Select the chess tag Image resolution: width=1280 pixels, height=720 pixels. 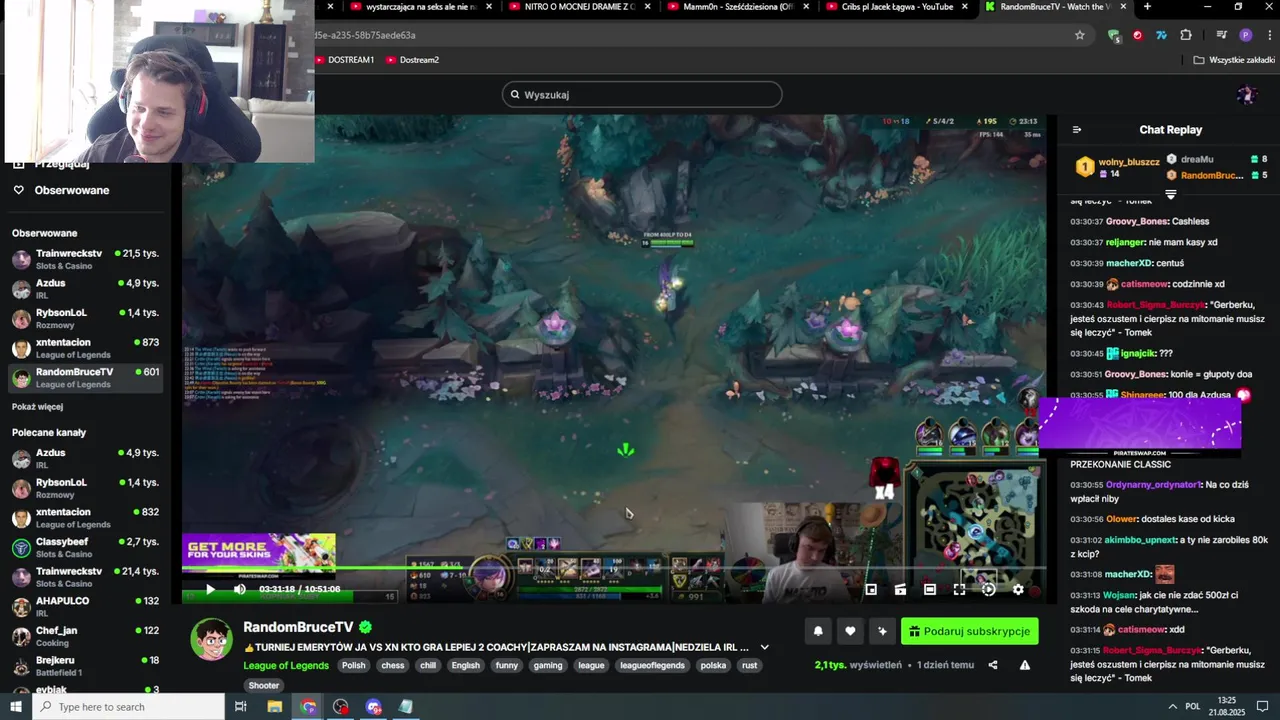point(393,666)
